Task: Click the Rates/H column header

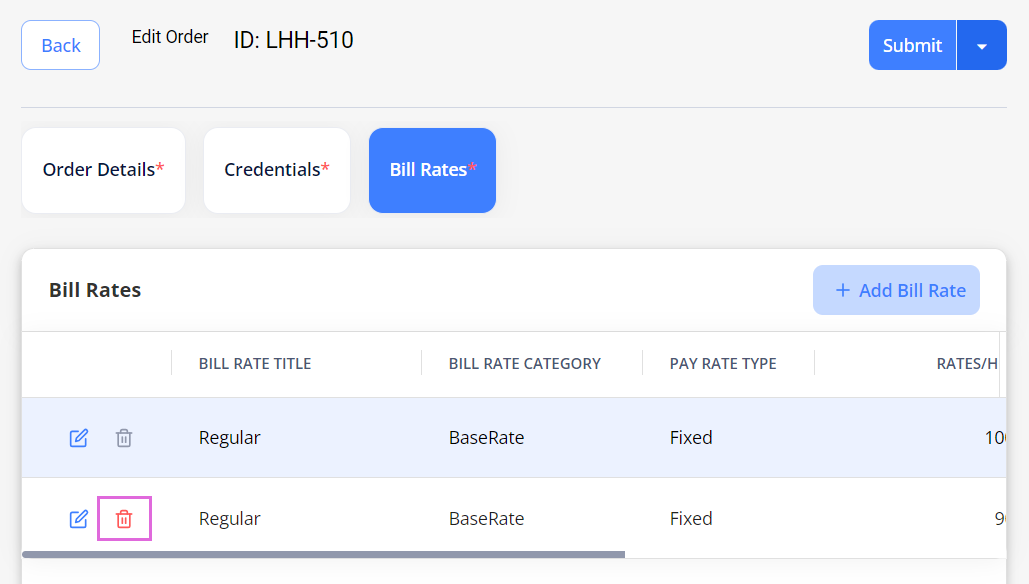Action: [966, 363]
